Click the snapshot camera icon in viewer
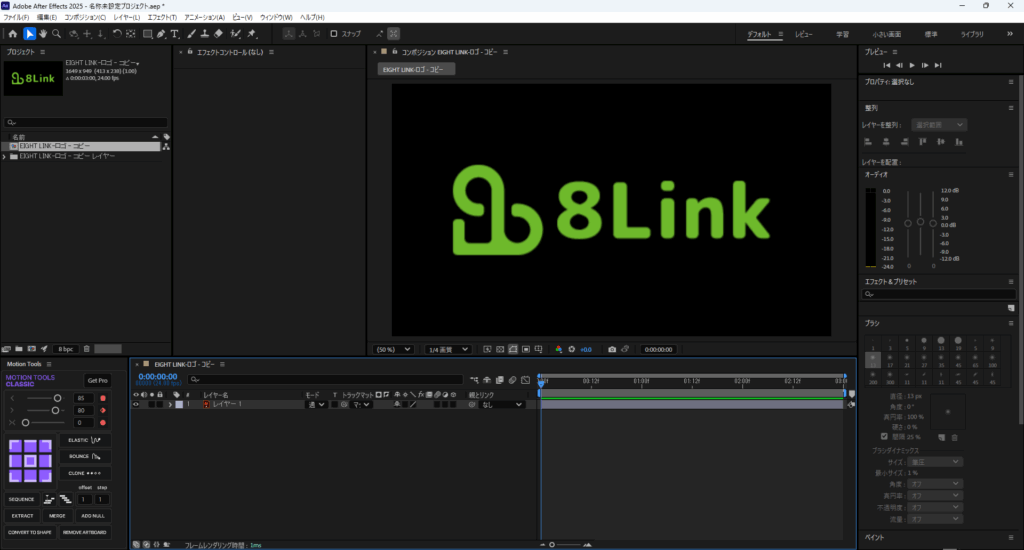 pos(612,349)
